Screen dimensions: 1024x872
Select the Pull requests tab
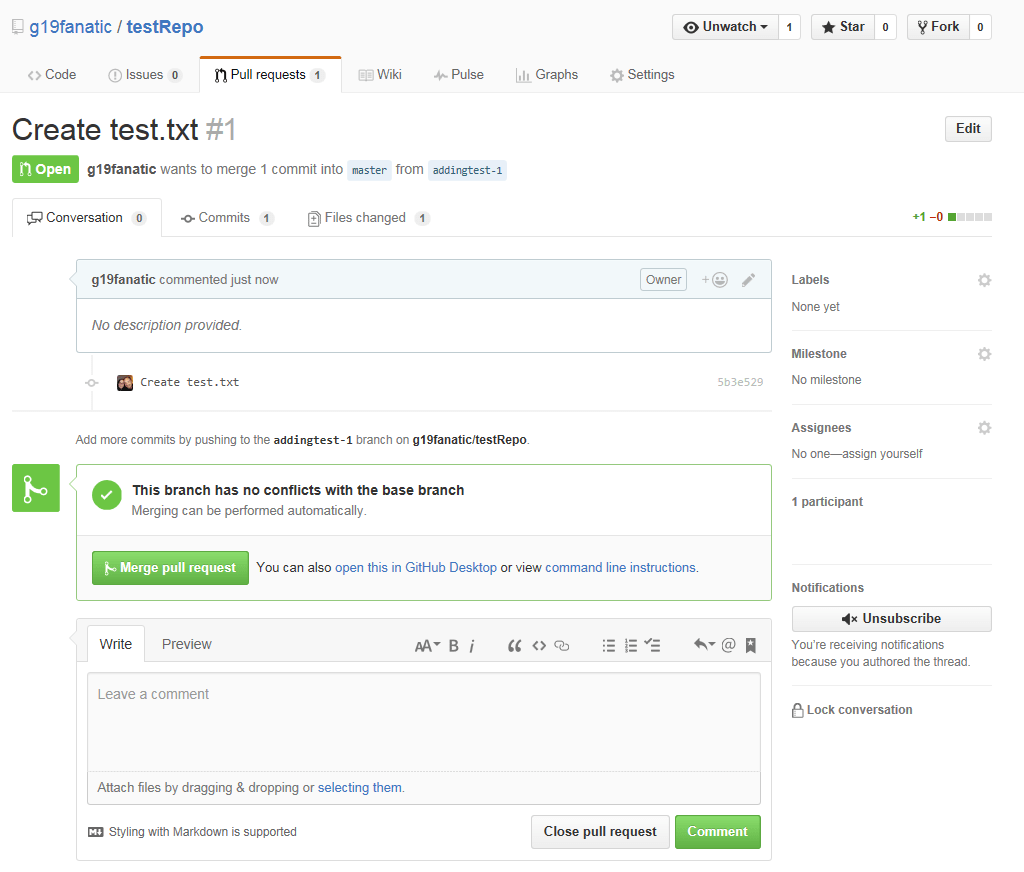[x=270, y=75]
